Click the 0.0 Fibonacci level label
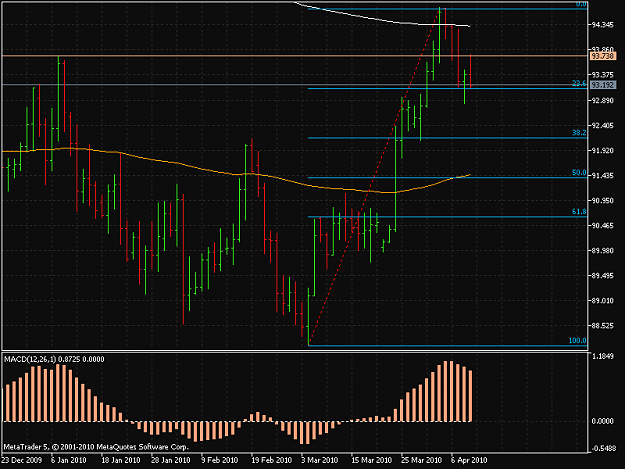This screenshot has height=469, width=625. click(x=581, y=4)
